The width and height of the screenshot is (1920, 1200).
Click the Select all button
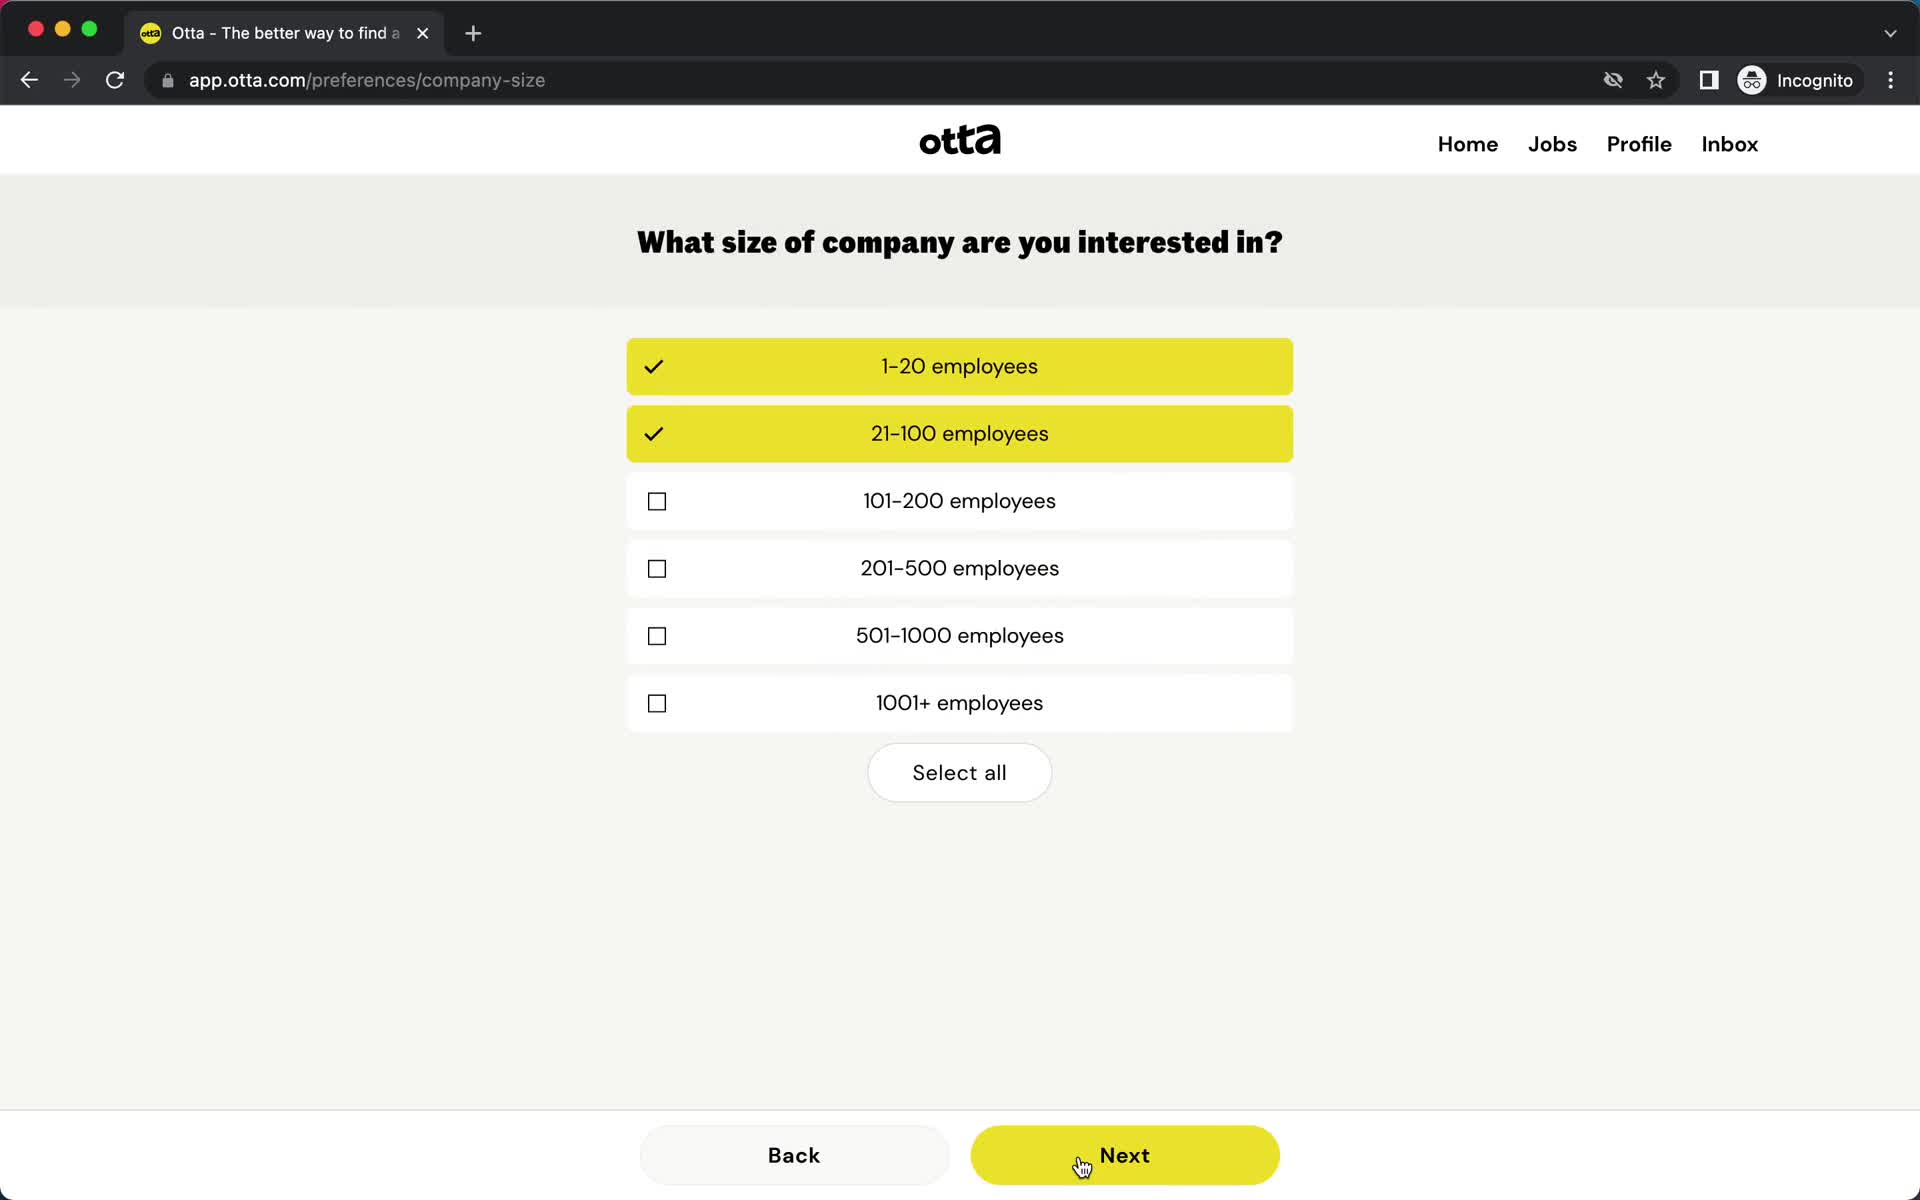coord(959,773)
